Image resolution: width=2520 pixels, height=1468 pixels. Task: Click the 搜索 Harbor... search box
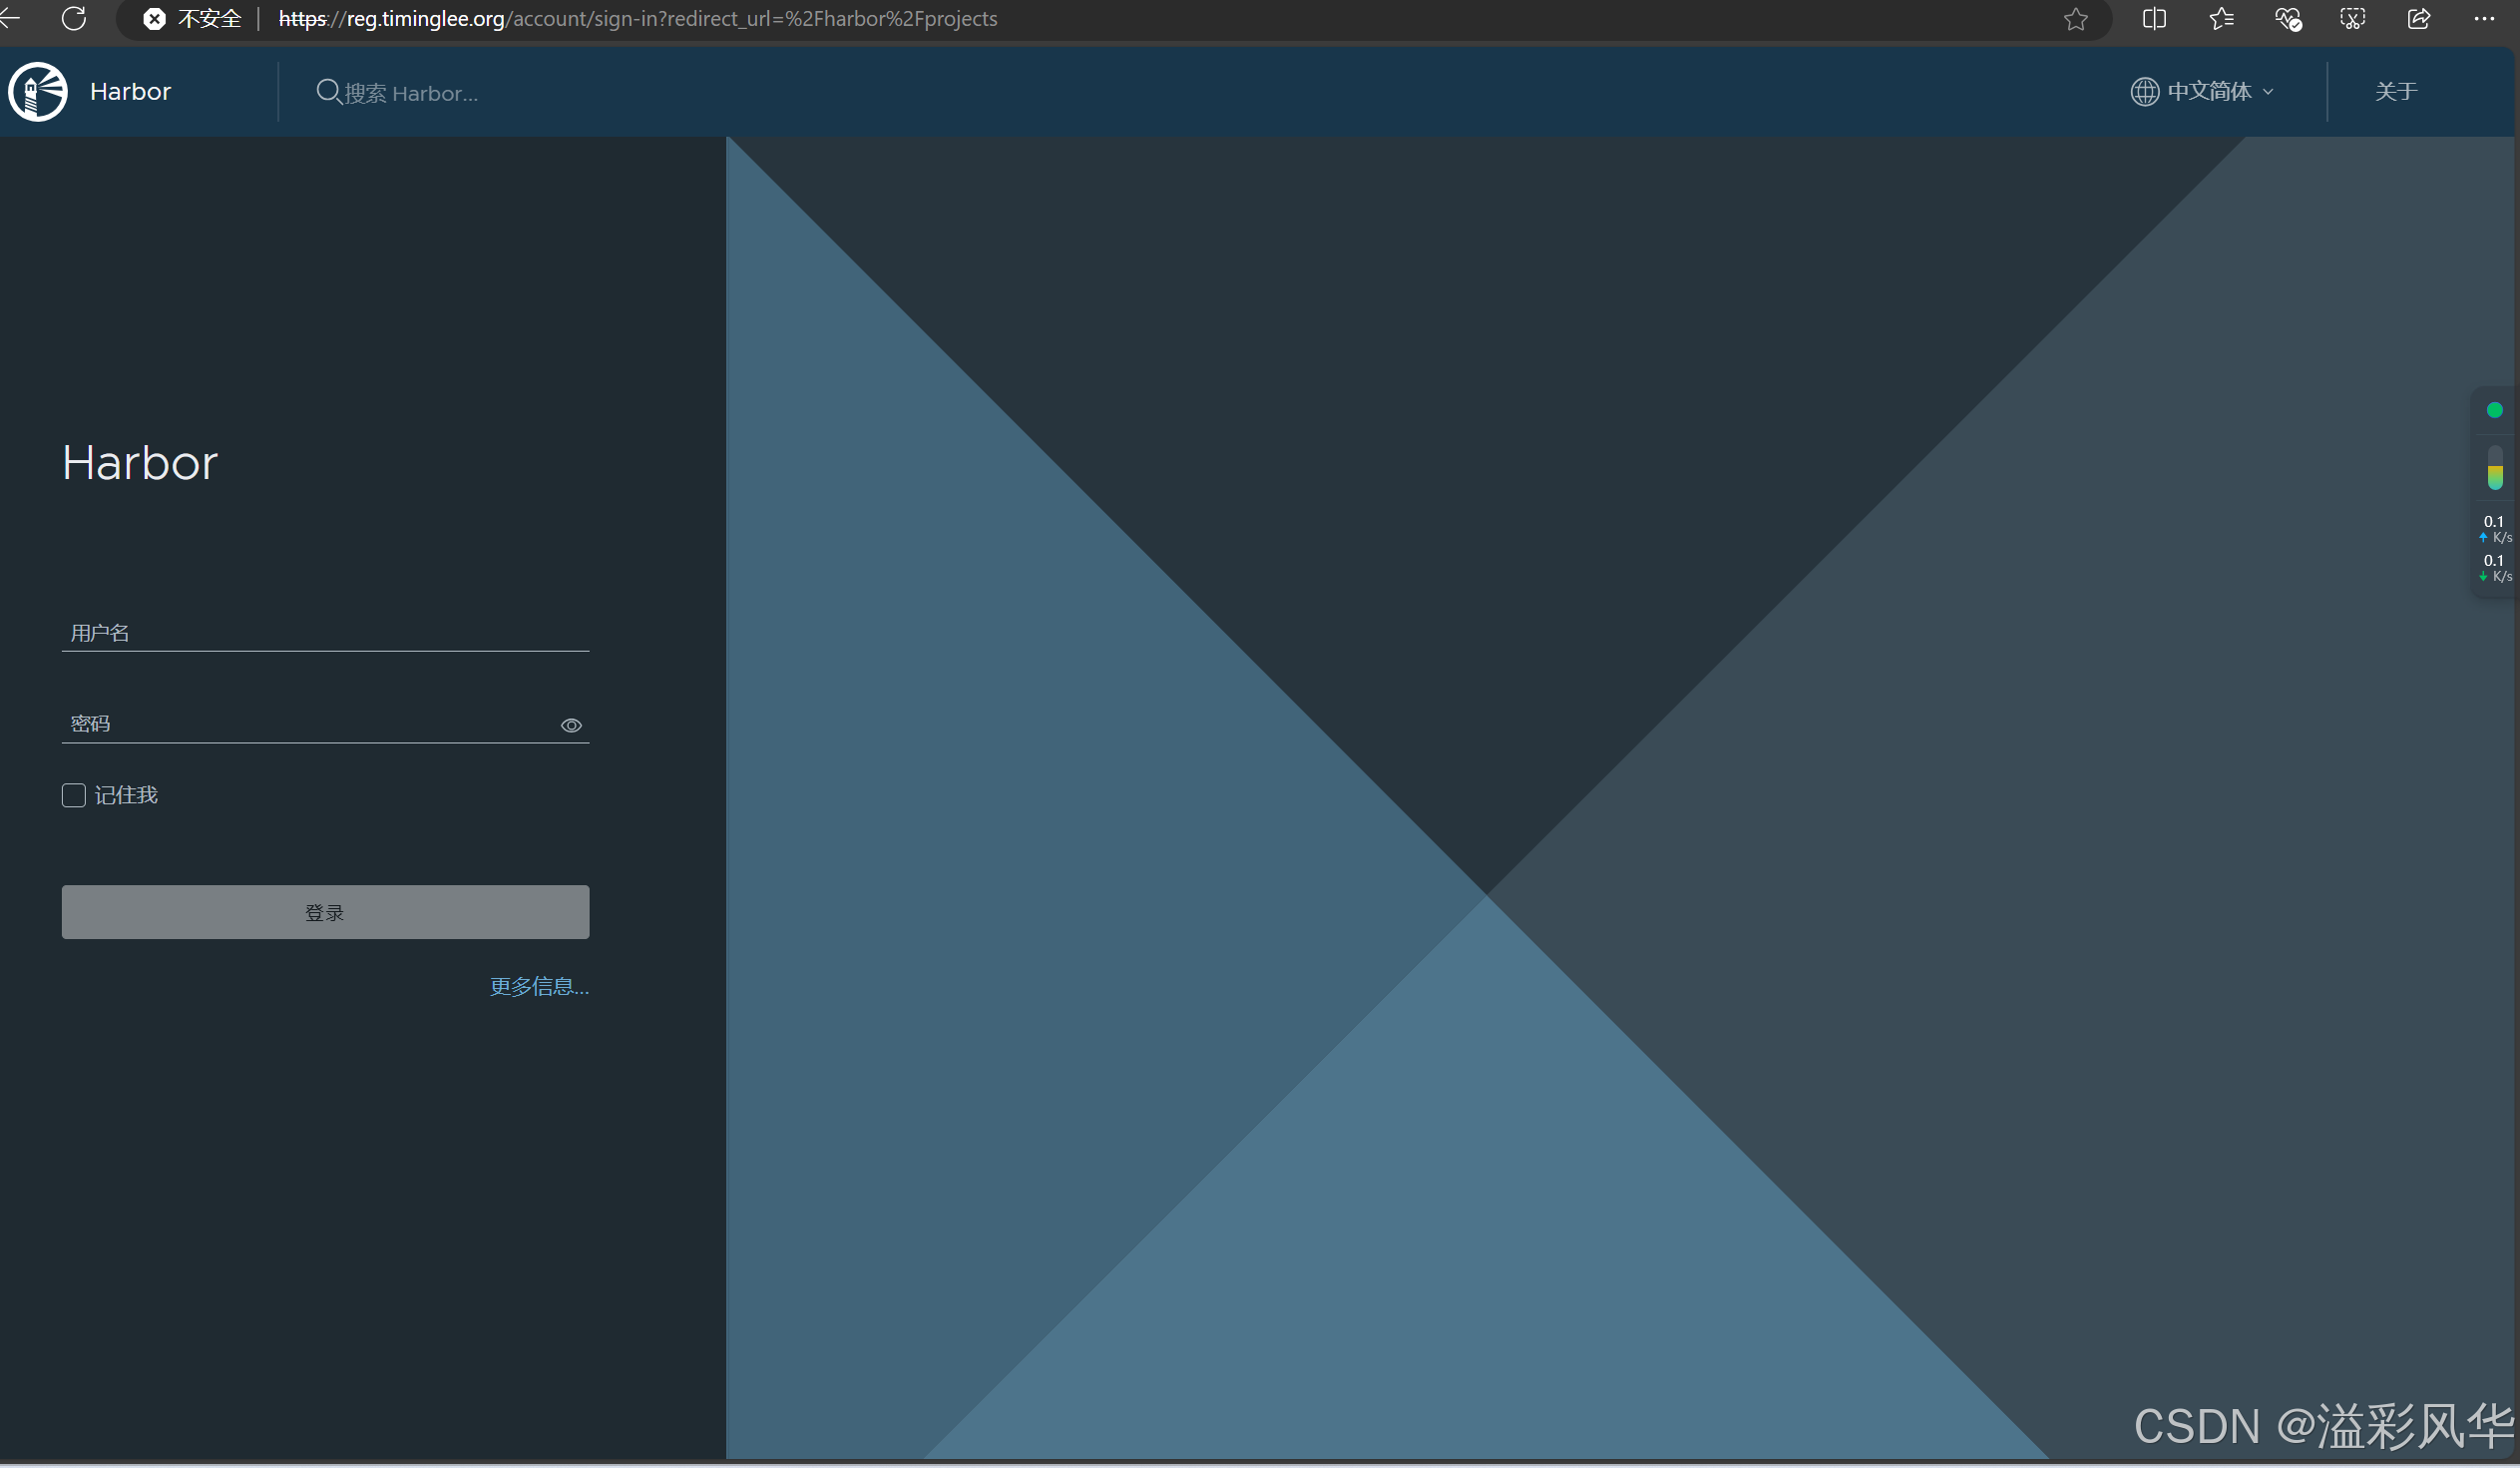(411, 93)
